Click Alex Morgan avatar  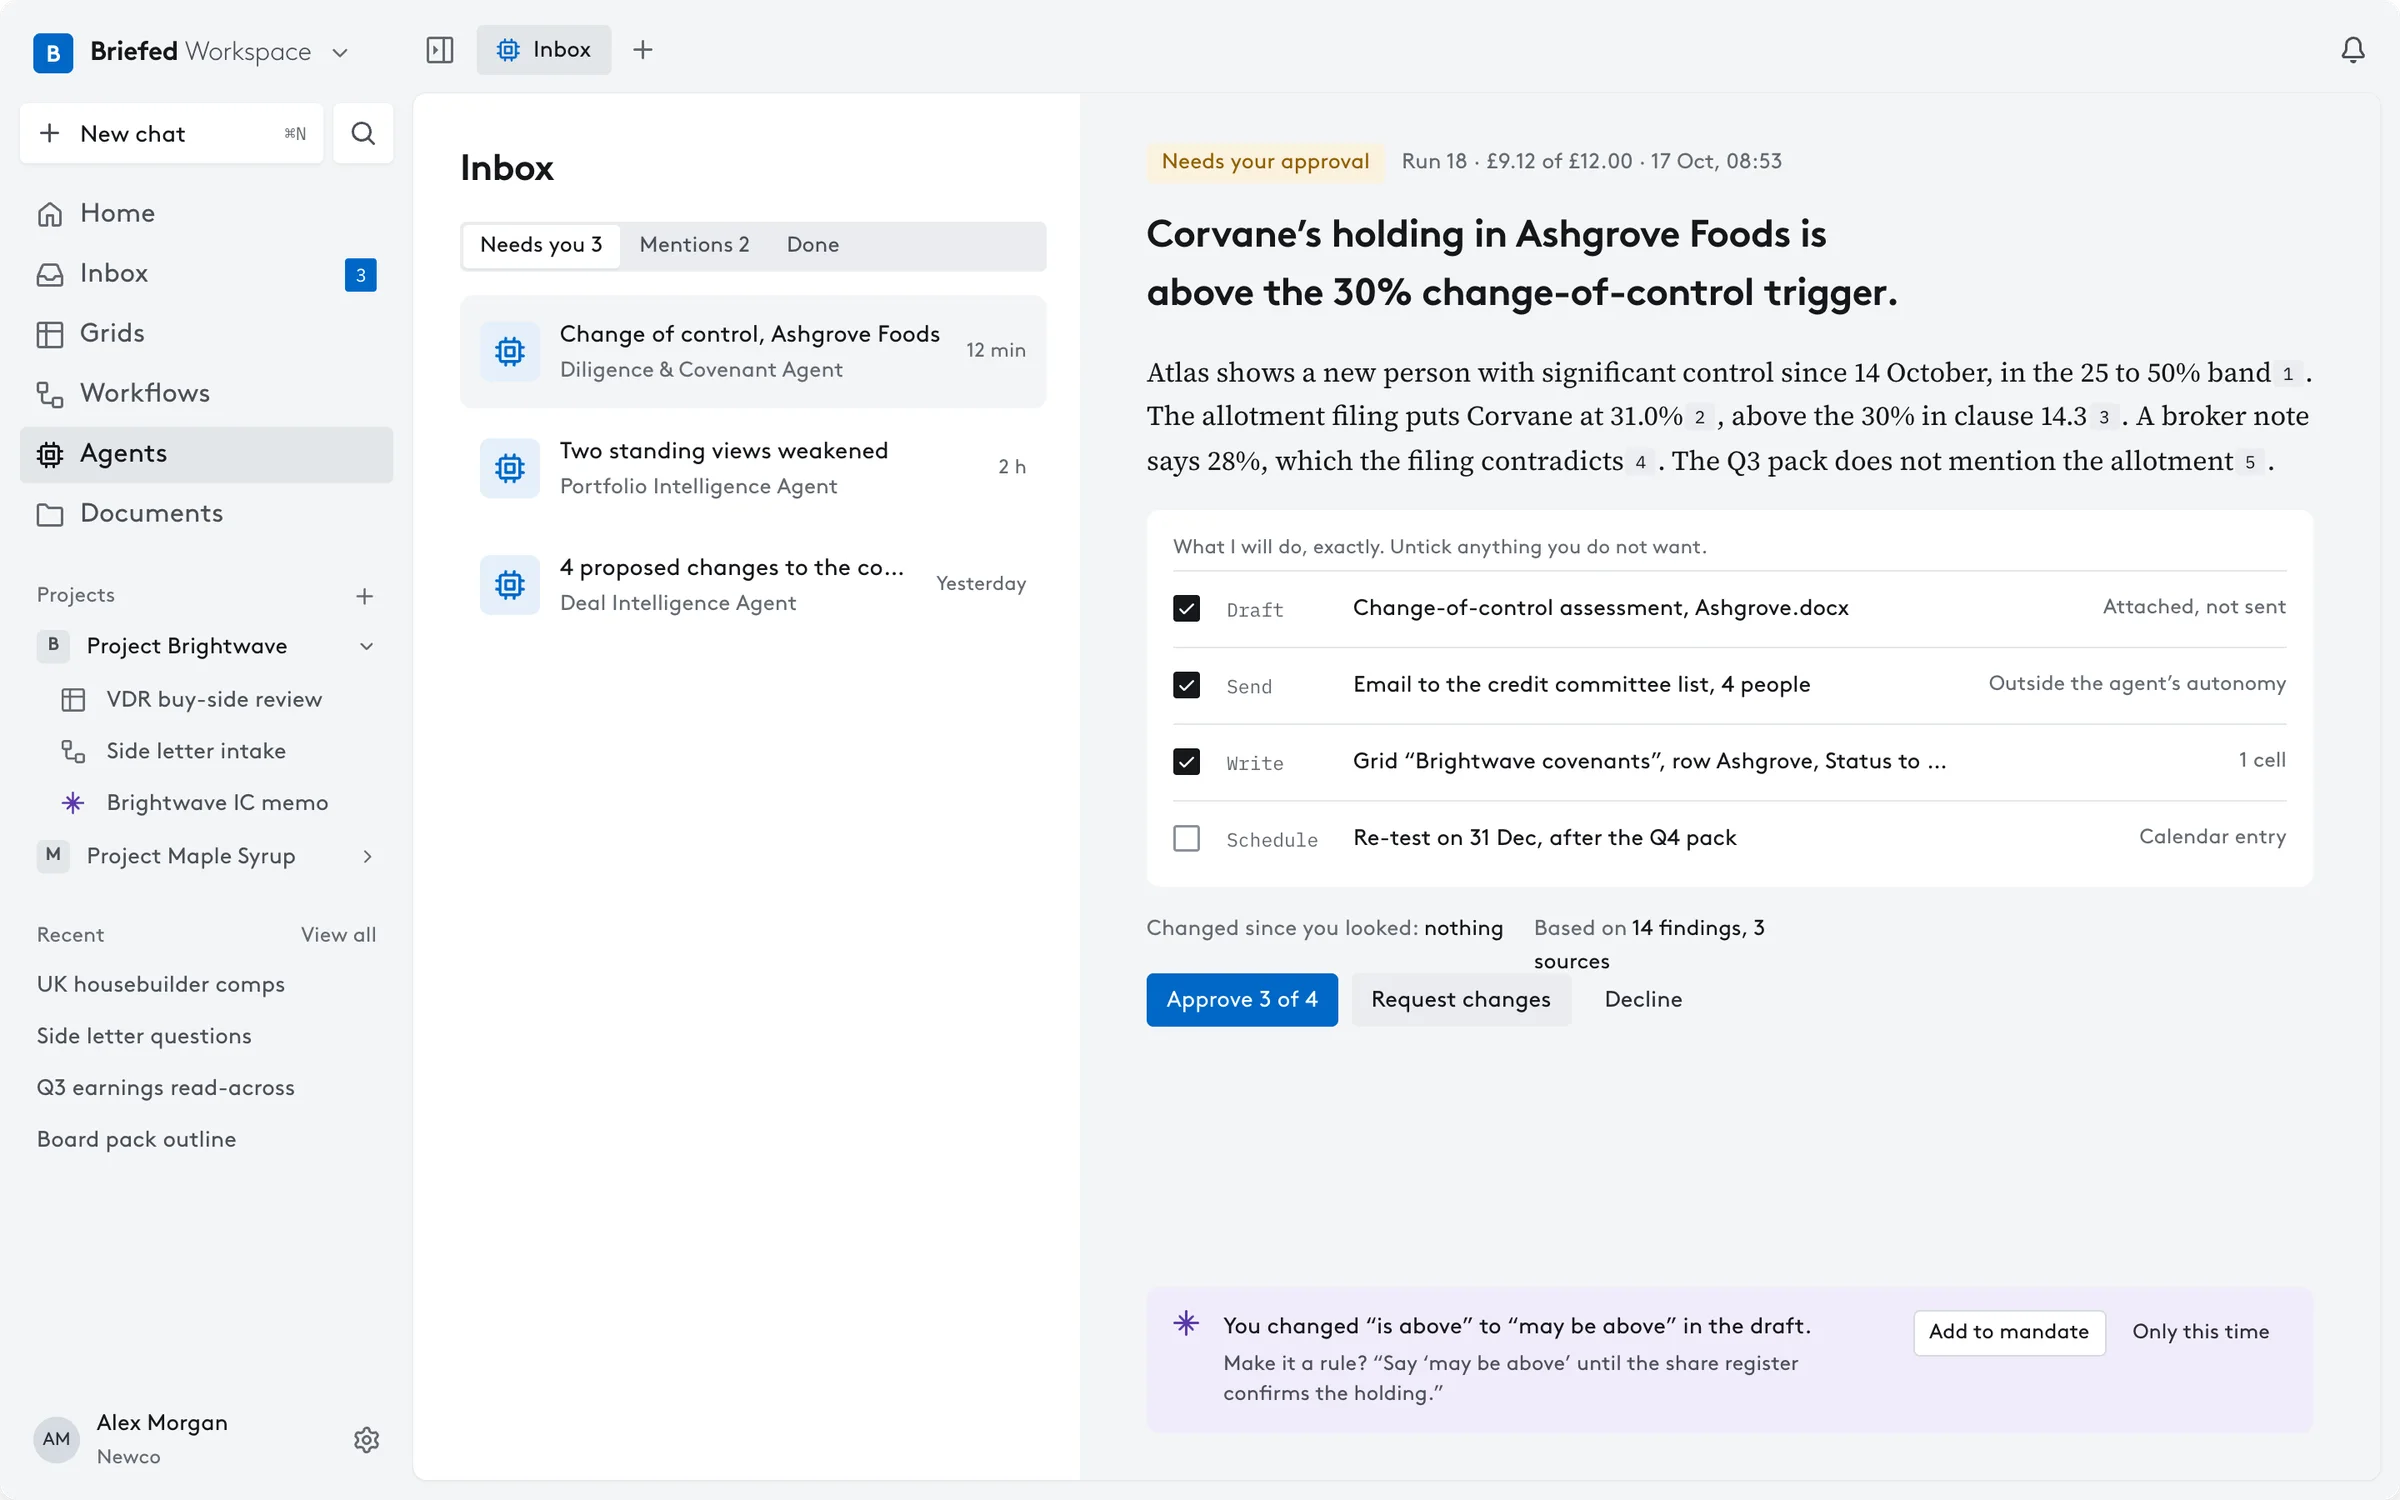point(56,1439)
